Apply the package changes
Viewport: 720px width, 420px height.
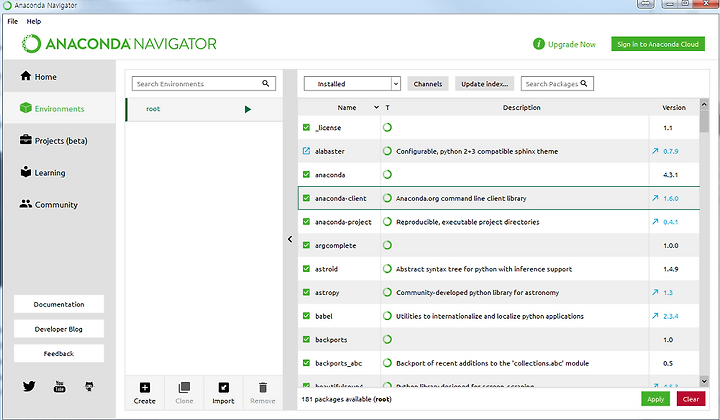(655, 399)
